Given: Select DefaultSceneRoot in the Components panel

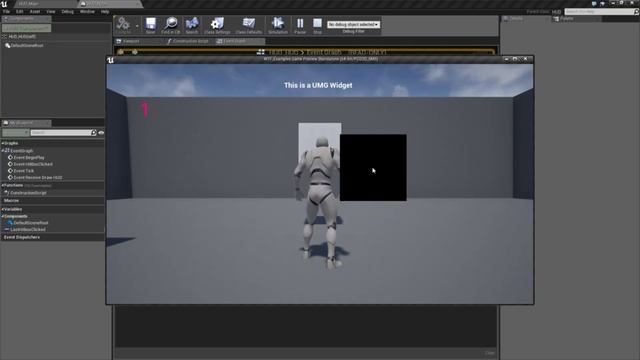Looking at the screenshot, I should [x=27, y=46].
